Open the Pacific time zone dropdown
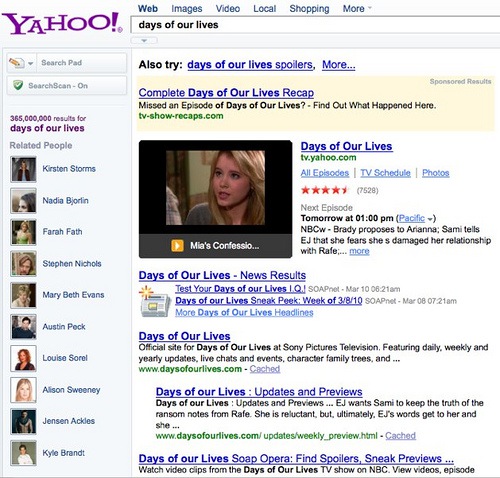500x478 pixels. 431,219
